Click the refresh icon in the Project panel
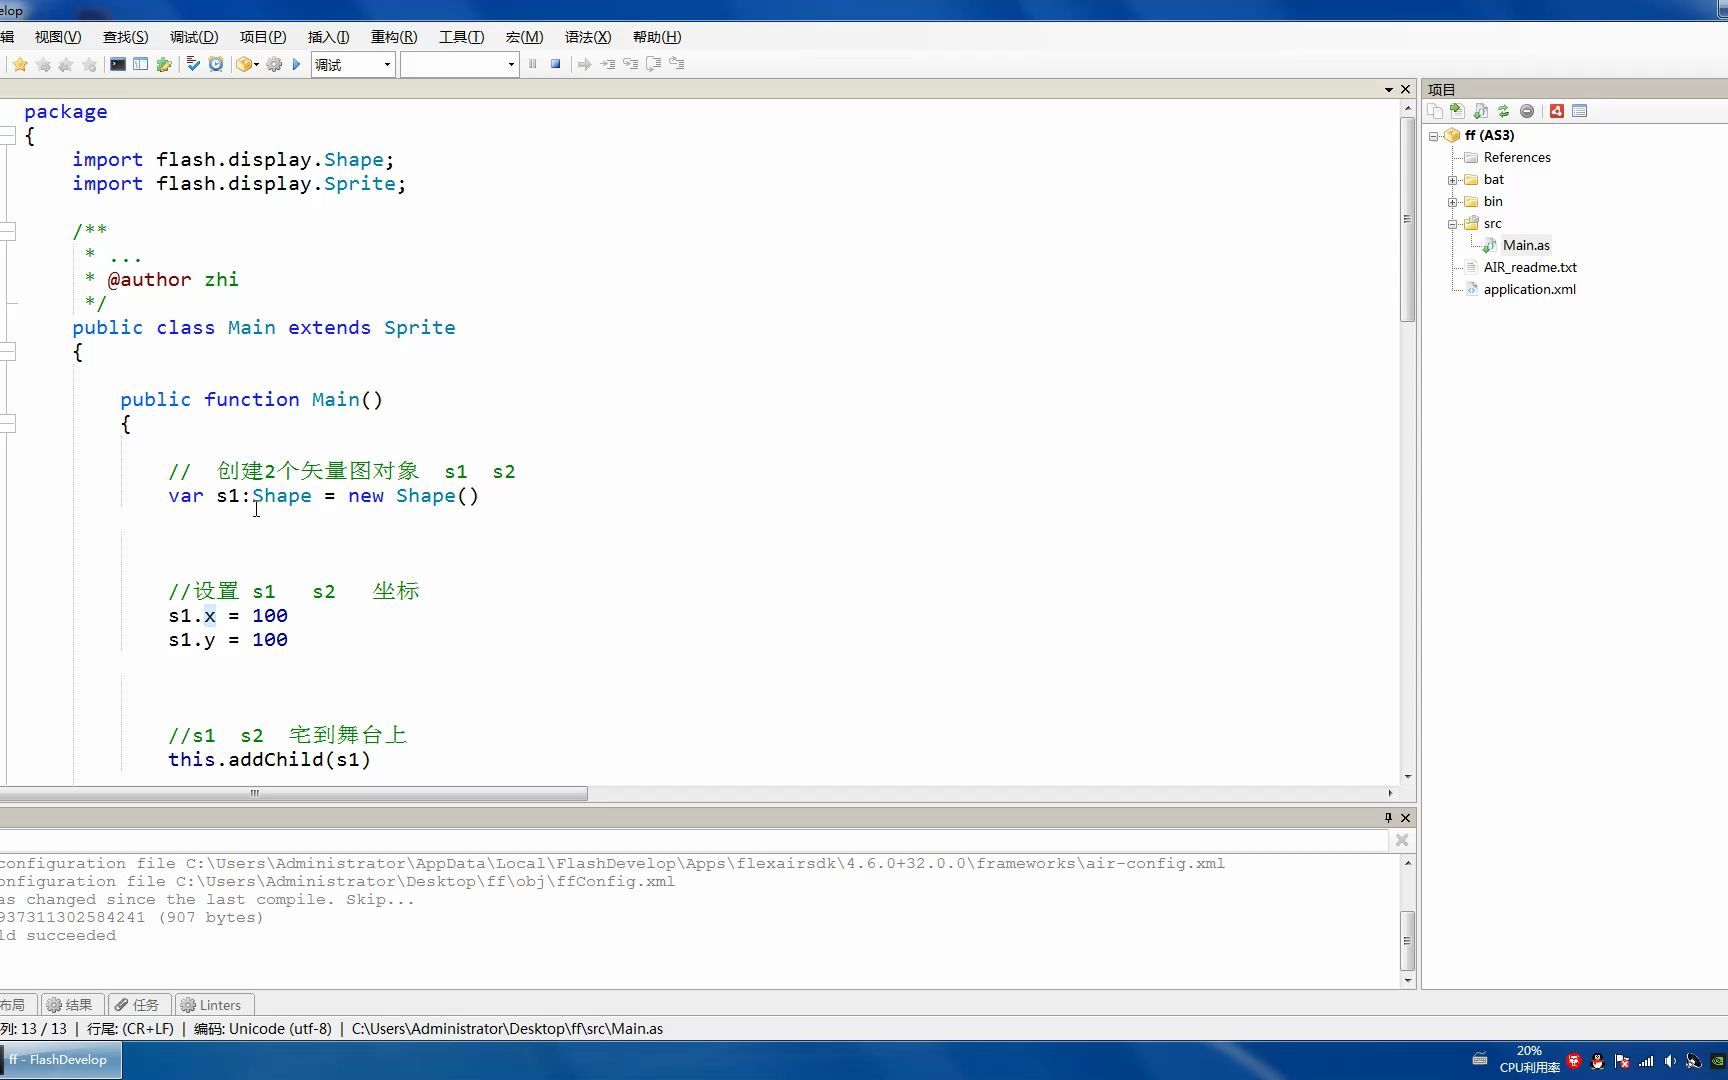 [1504, 111]
